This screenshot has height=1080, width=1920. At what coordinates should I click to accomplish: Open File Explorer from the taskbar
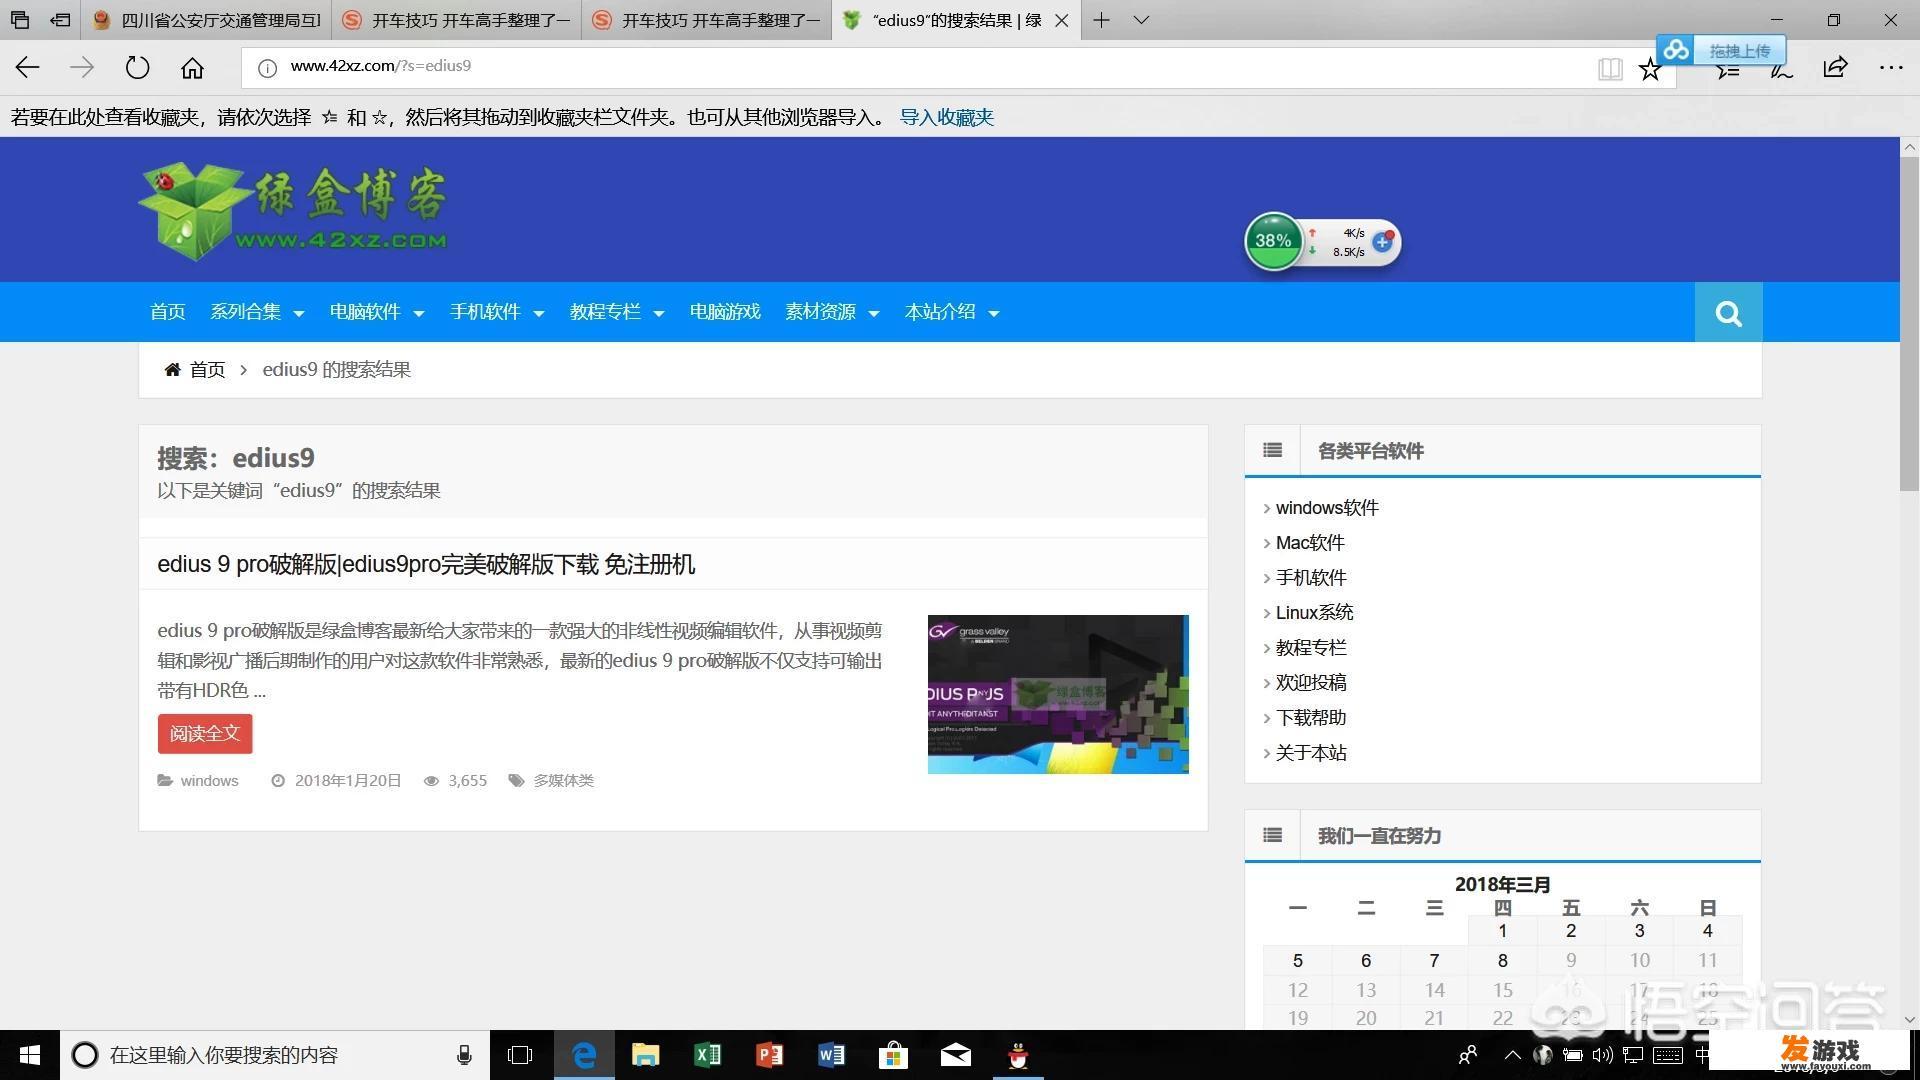pos(645,1055)
